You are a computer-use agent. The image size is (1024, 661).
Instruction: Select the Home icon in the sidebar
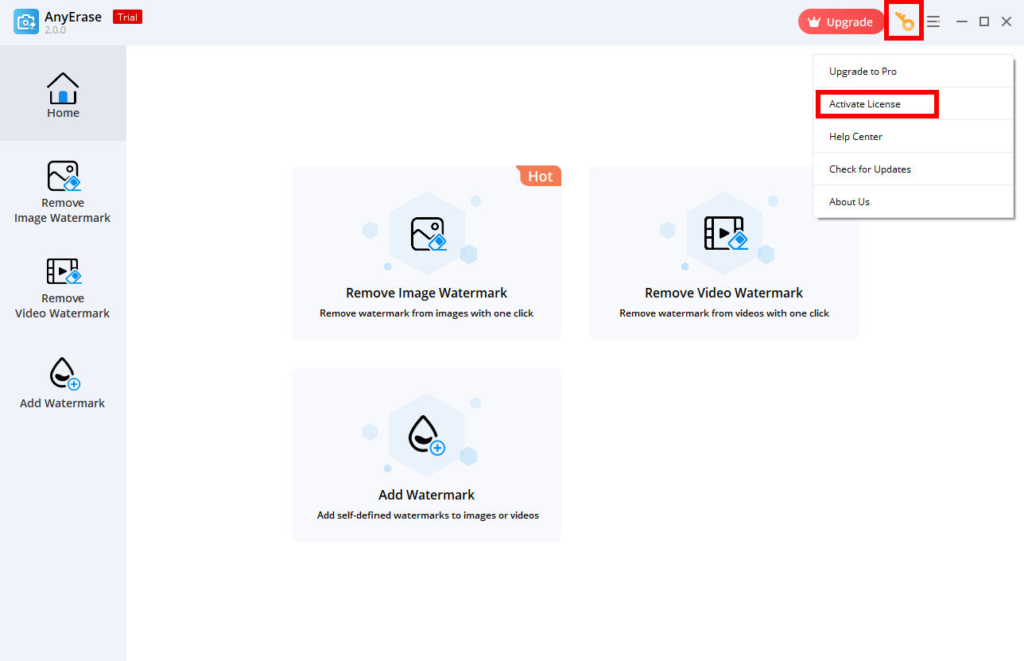tap(63, 88)
